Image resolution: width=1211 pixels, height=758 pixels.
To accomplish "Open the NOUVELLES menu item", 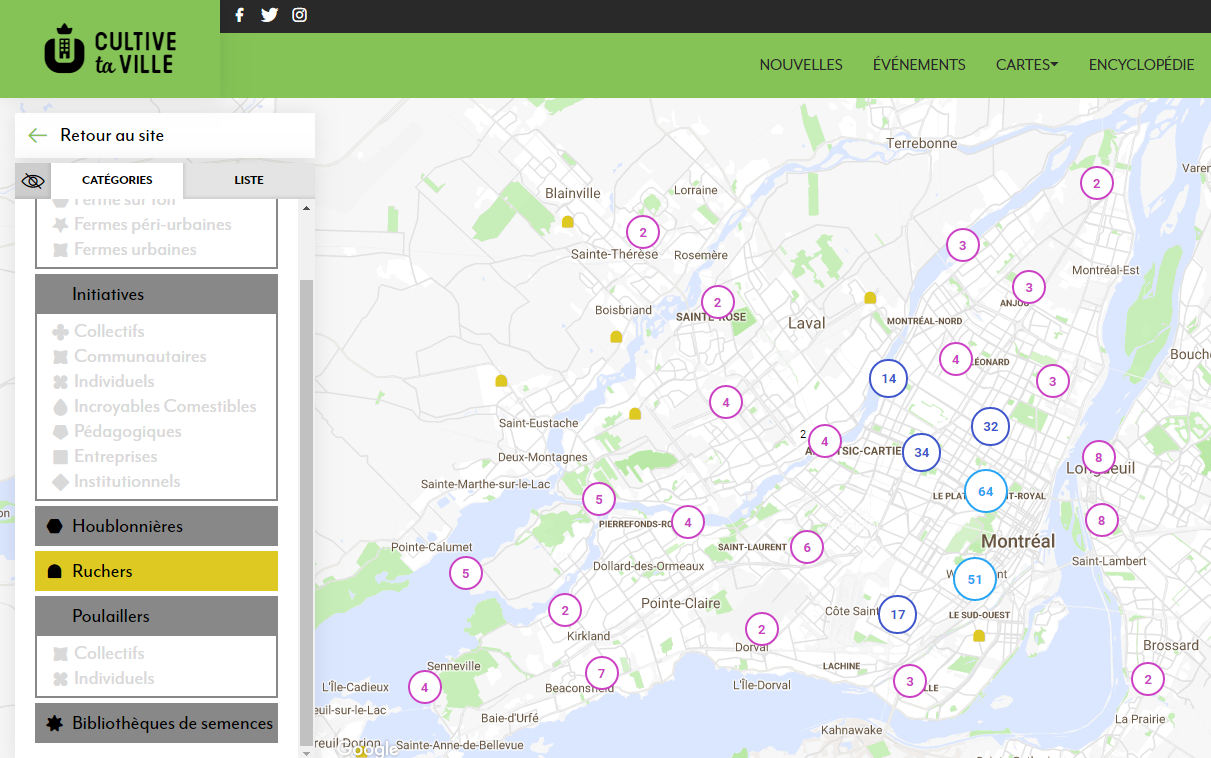I will point(801,65).
